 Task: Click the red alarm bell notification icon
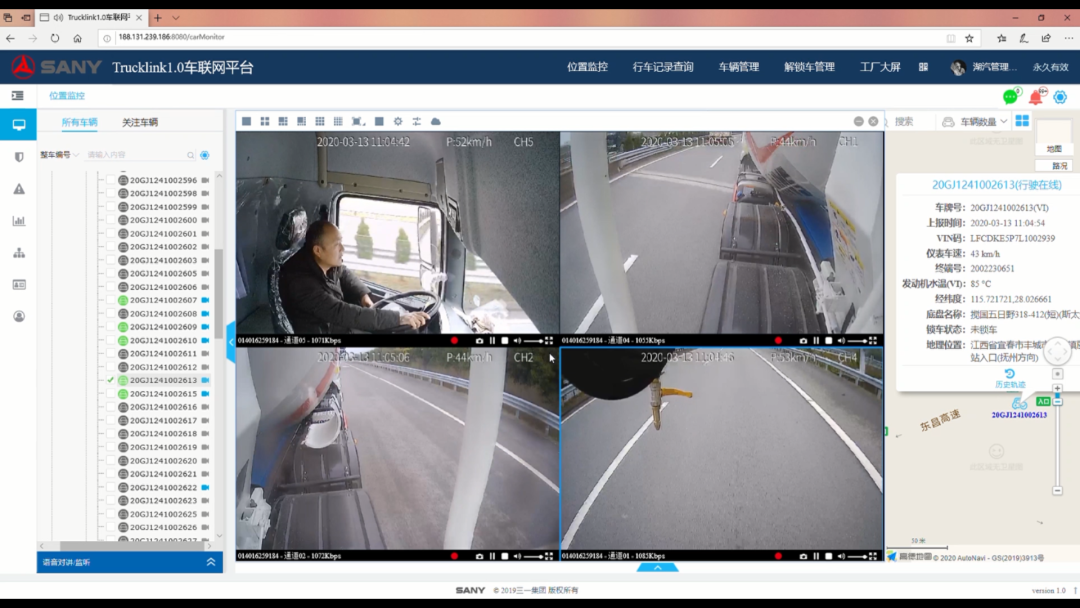coord(1035,97)
